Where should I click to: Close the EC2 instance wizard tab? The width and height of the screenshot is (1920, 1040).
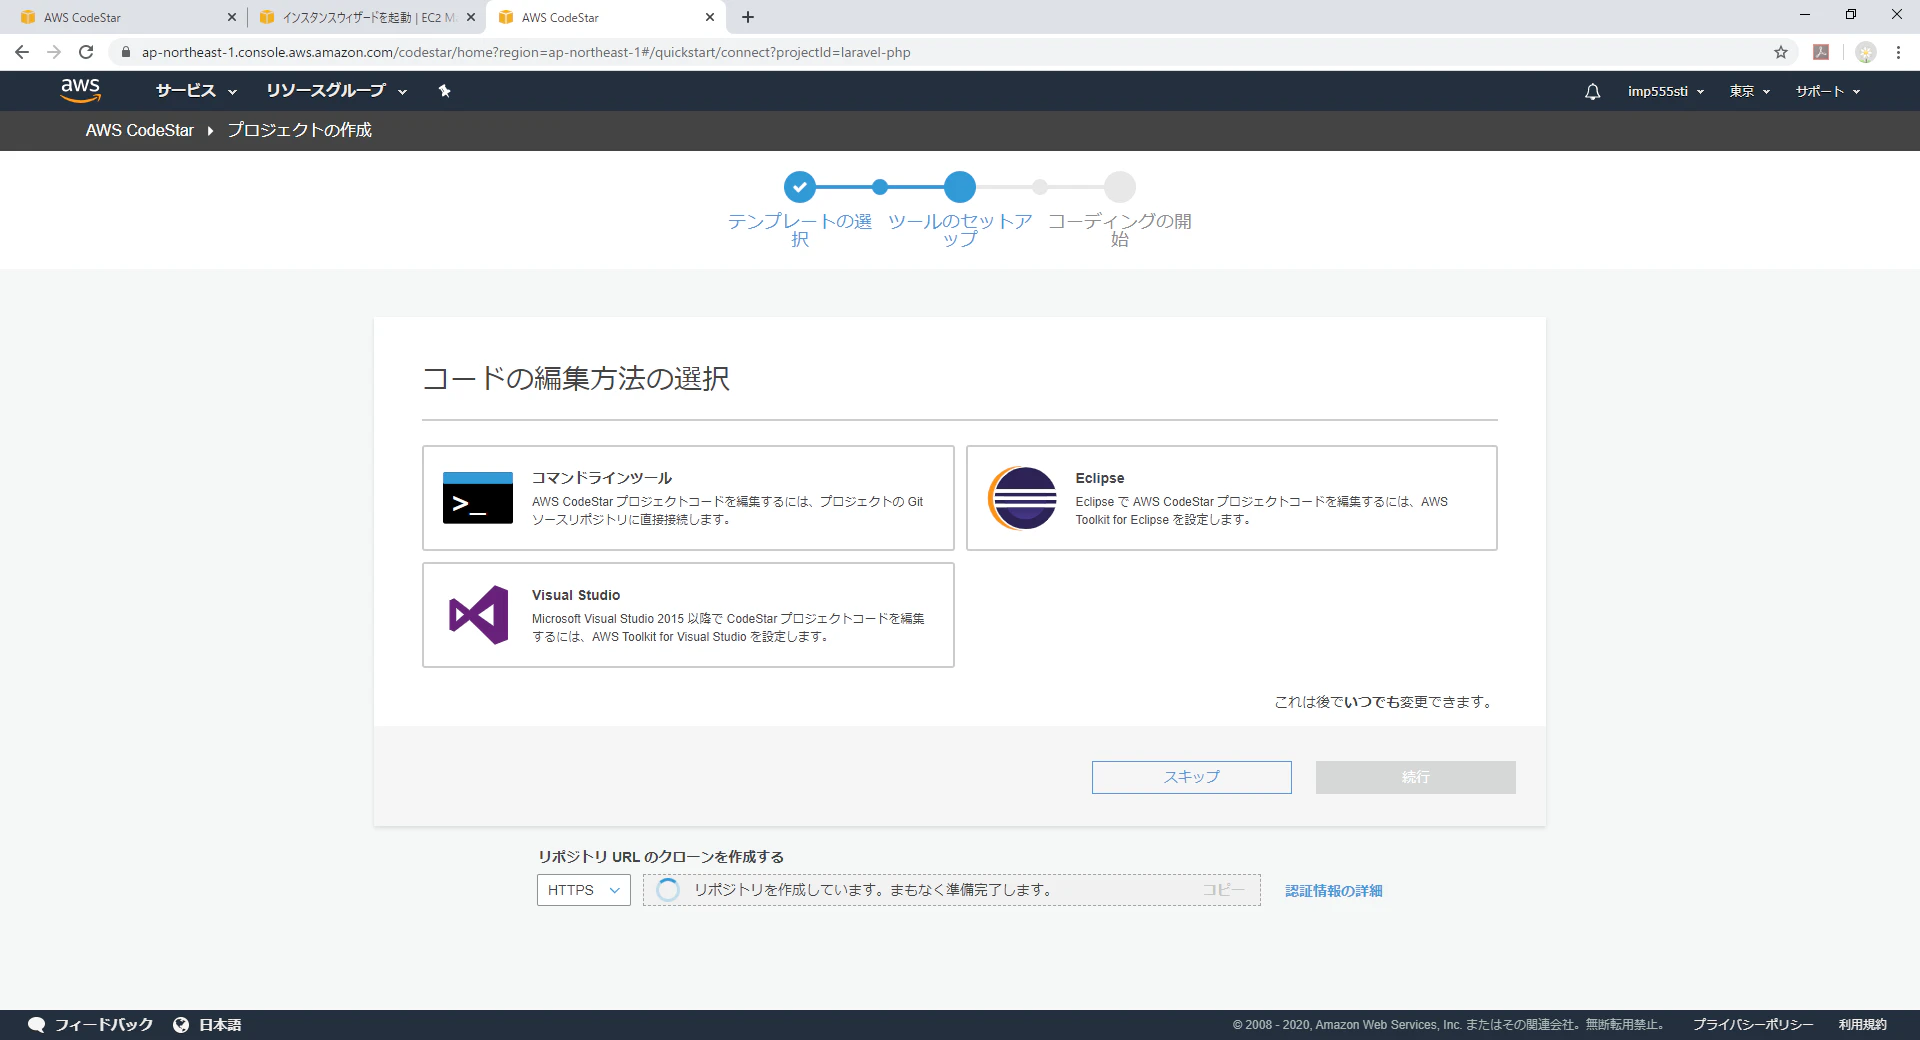point(471,17)
